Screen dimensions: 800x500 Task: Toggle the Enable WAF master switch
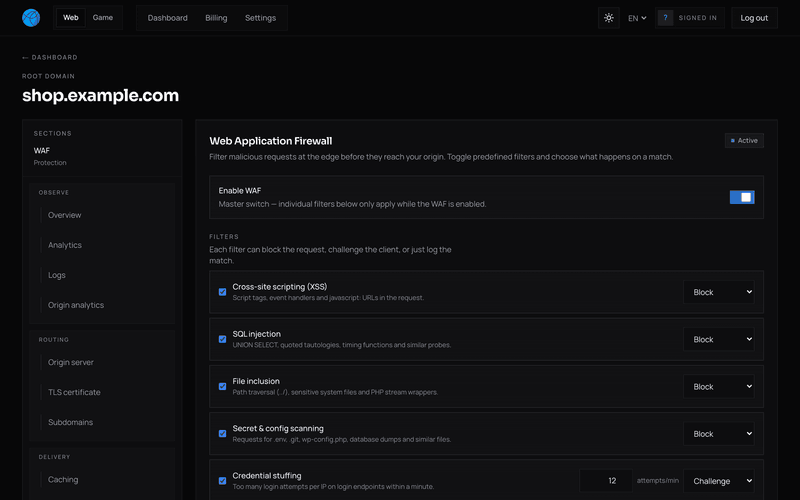coord(742,197)
